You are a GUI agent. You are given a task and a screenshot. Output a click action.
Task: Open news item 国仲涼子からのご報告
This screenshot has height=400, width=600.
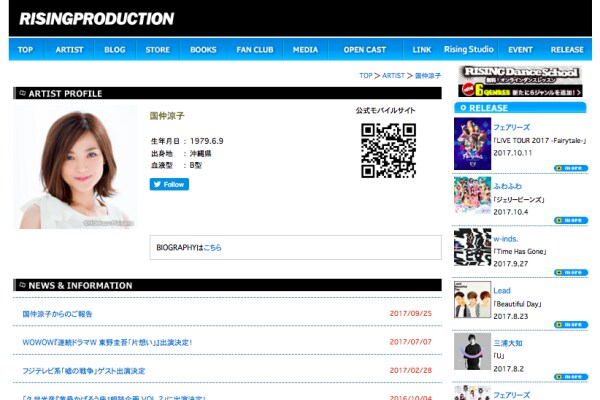57,314
